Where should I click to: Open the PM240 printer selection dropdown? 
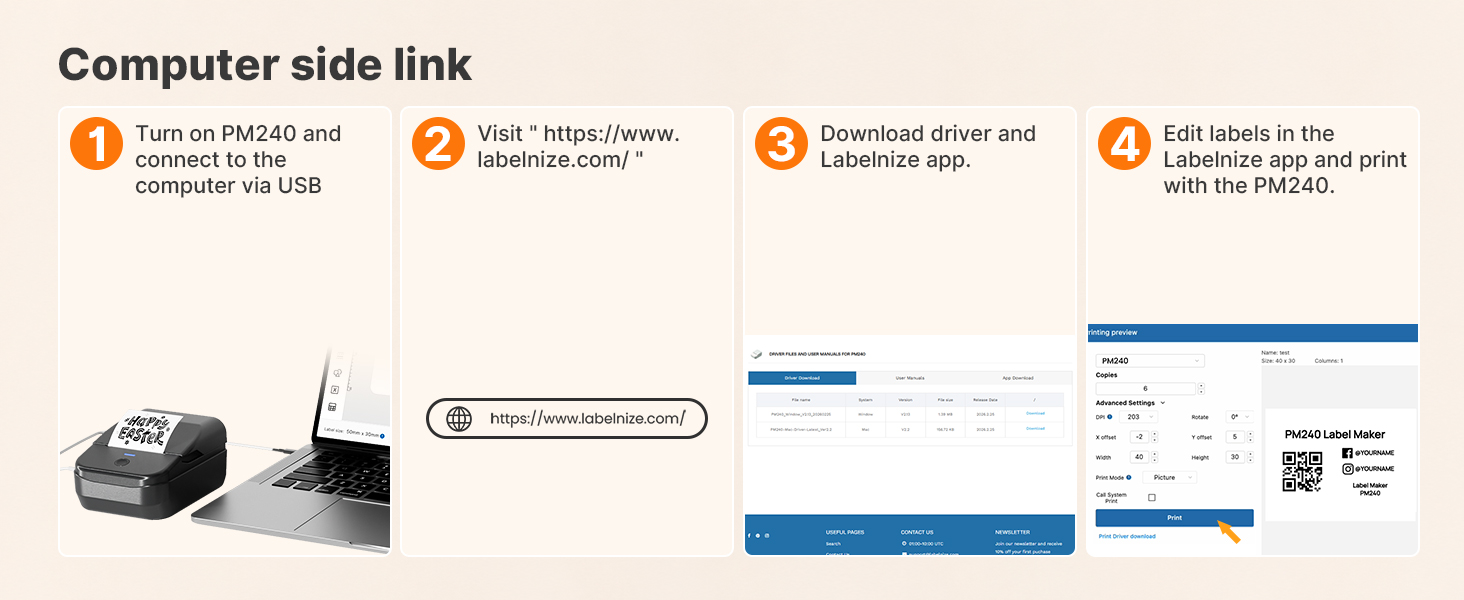coord(1150,361)
